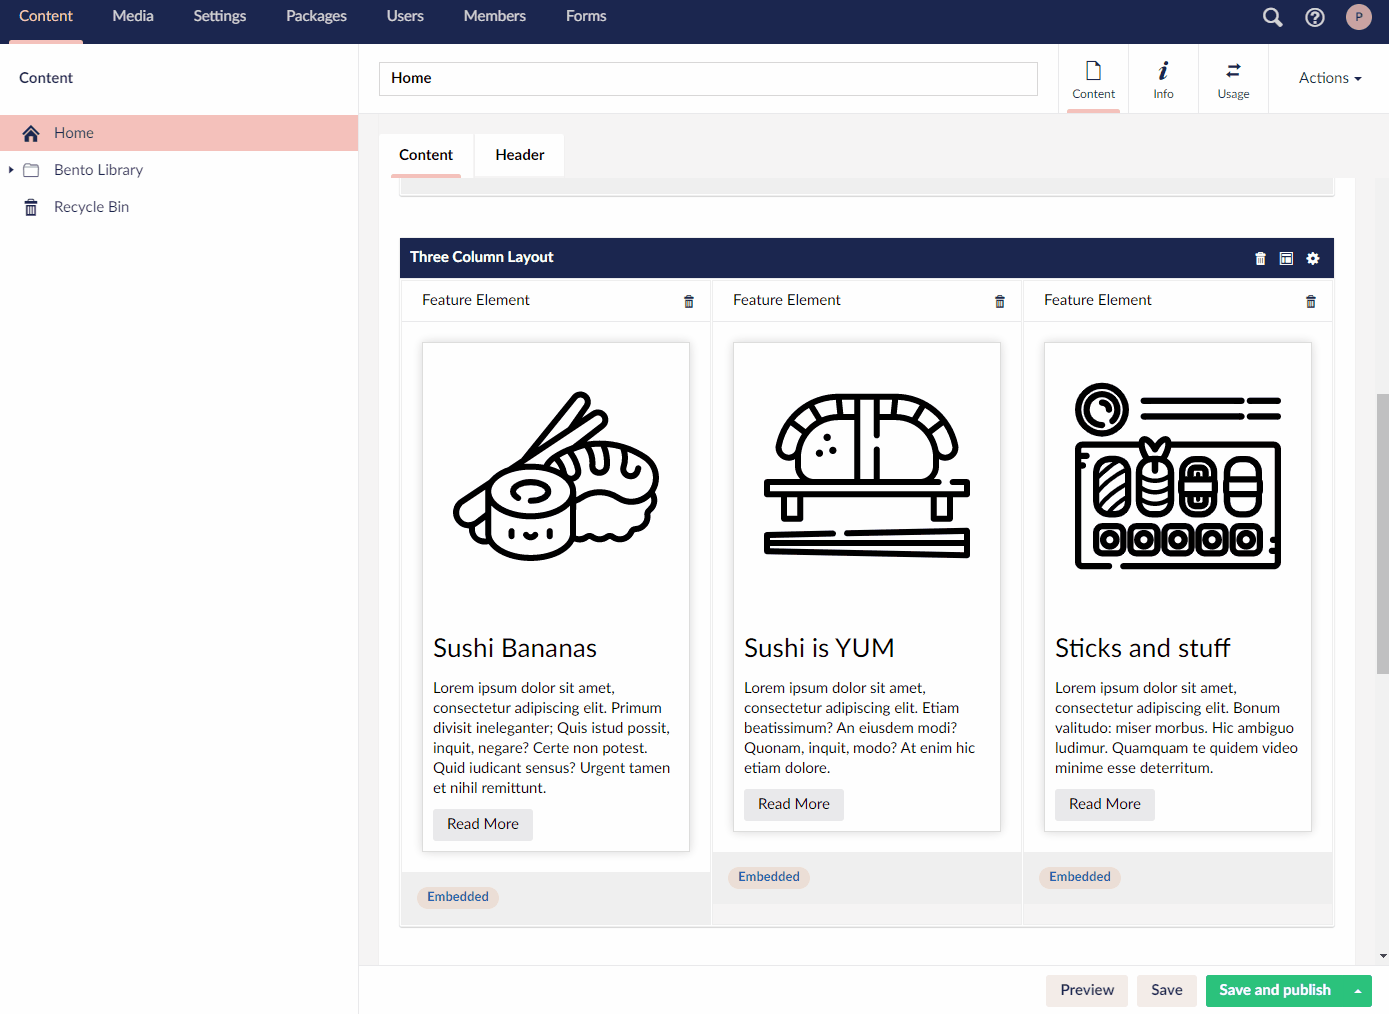Open the help question mark icon

[x=1315, y=17]
